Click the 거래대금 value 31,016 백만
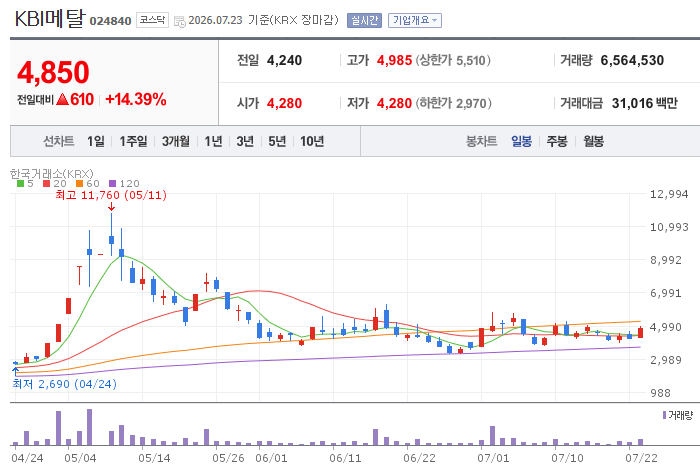The image size is (700, 475). point(645,104)
